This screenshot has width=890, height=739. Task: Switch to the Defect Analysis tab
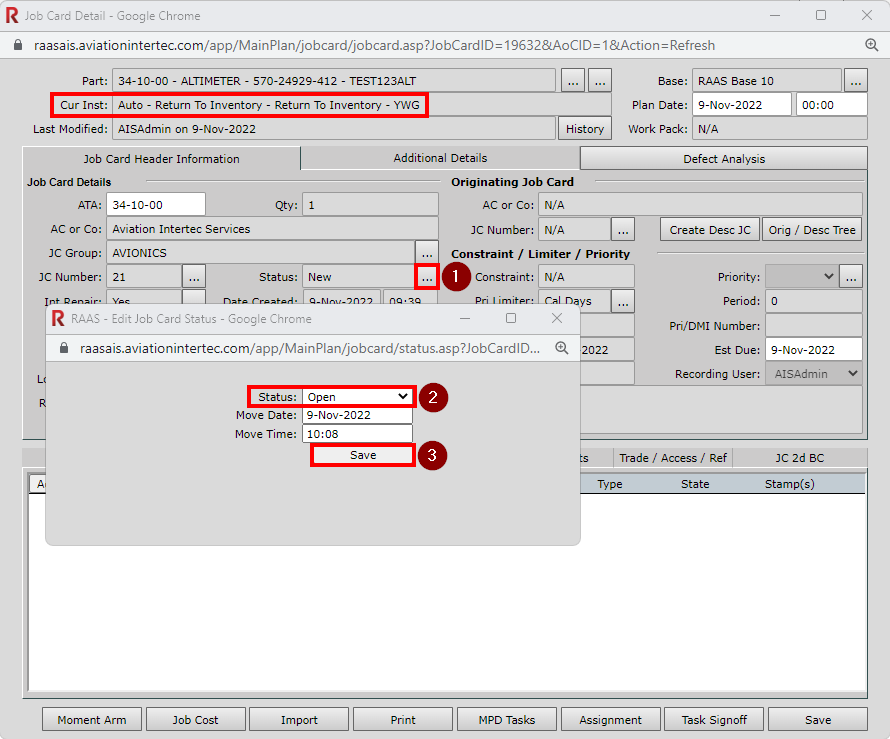click(x=724, y=159)
